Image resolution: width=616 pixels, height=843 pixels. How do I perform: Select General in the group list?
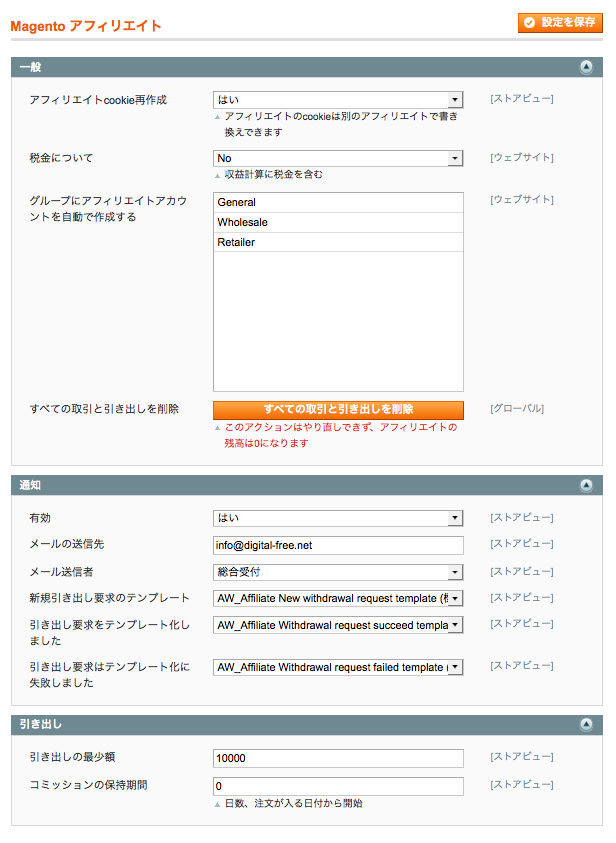[338, 202]
